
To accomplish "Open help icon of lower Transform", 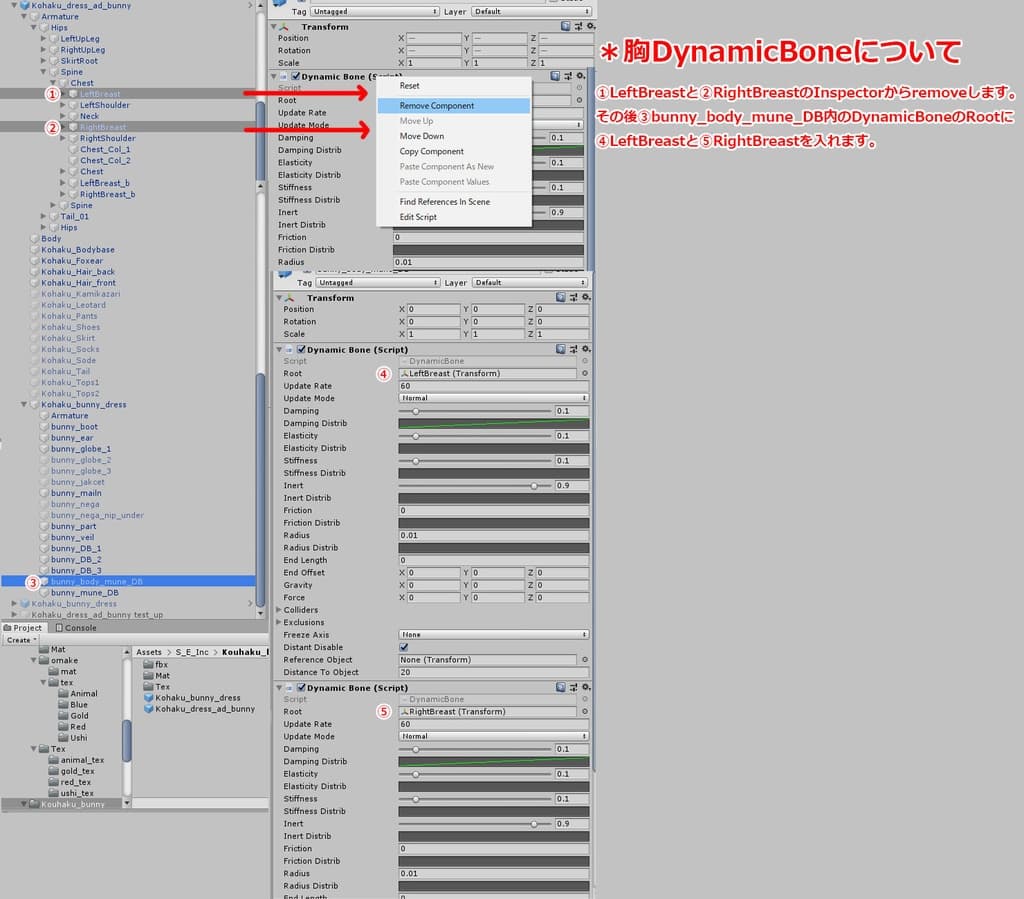I will click(x=560, y=297).
